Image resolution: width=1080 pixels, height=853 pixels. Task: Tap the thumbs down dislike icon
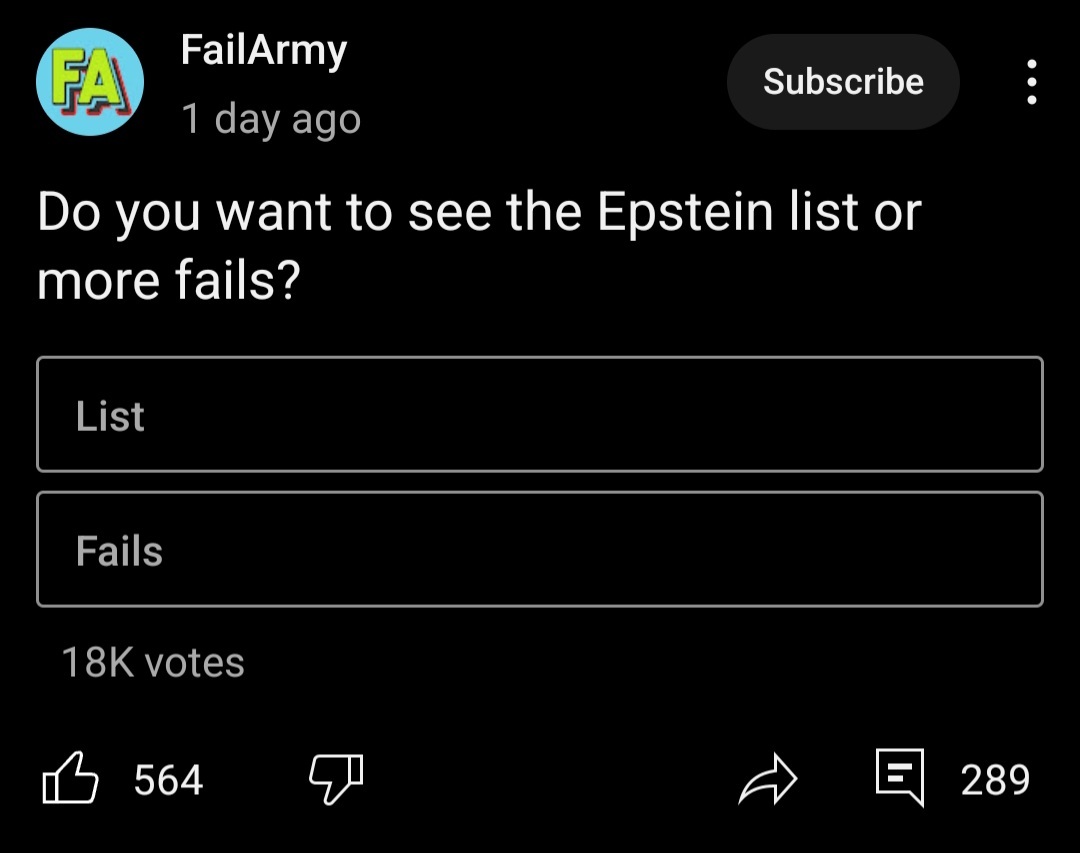336,780
